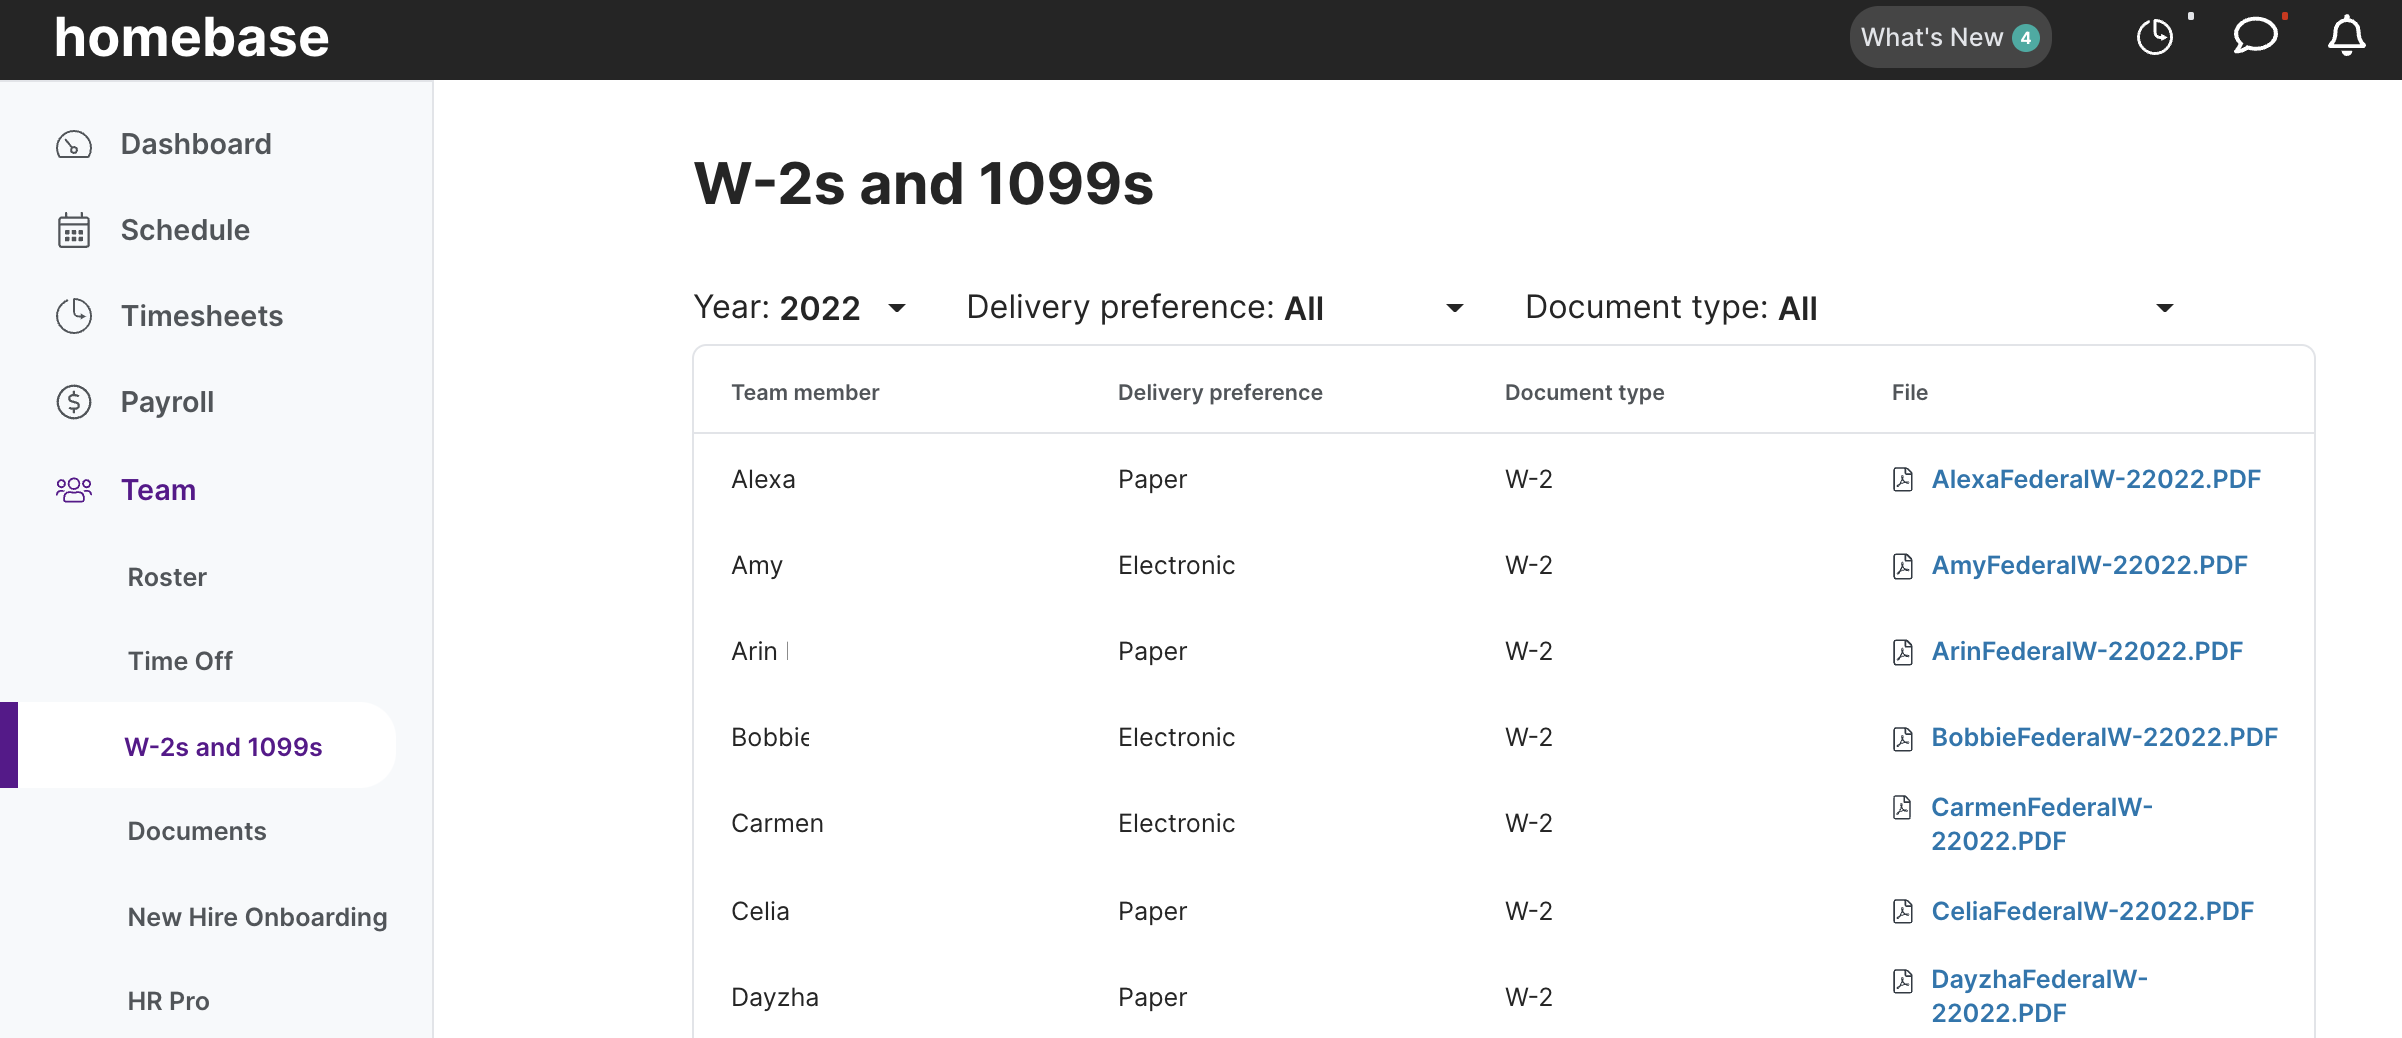Image resolution: width=2402 pixels, height=1038 pixels.
Task: Download AmyFederalW-22022.PDF file
Action: pos(2089,566)
